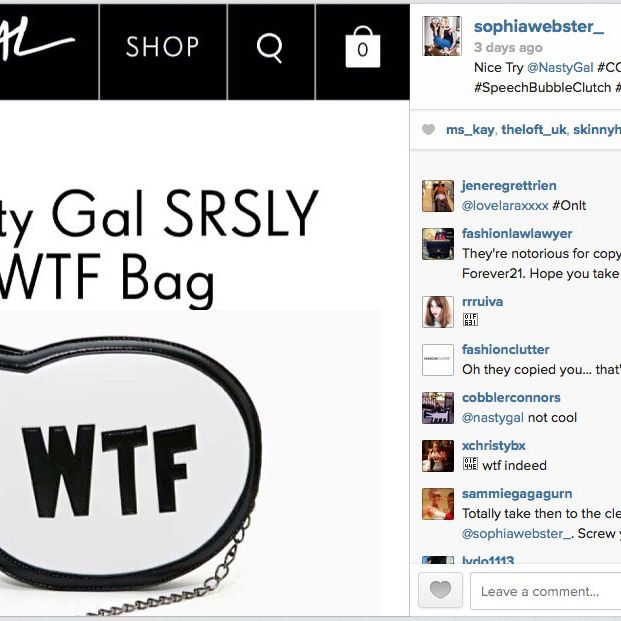Click the Leave a comment field
Image resolution: width=621 pixels, height=621 pixels.
[546, 591]
